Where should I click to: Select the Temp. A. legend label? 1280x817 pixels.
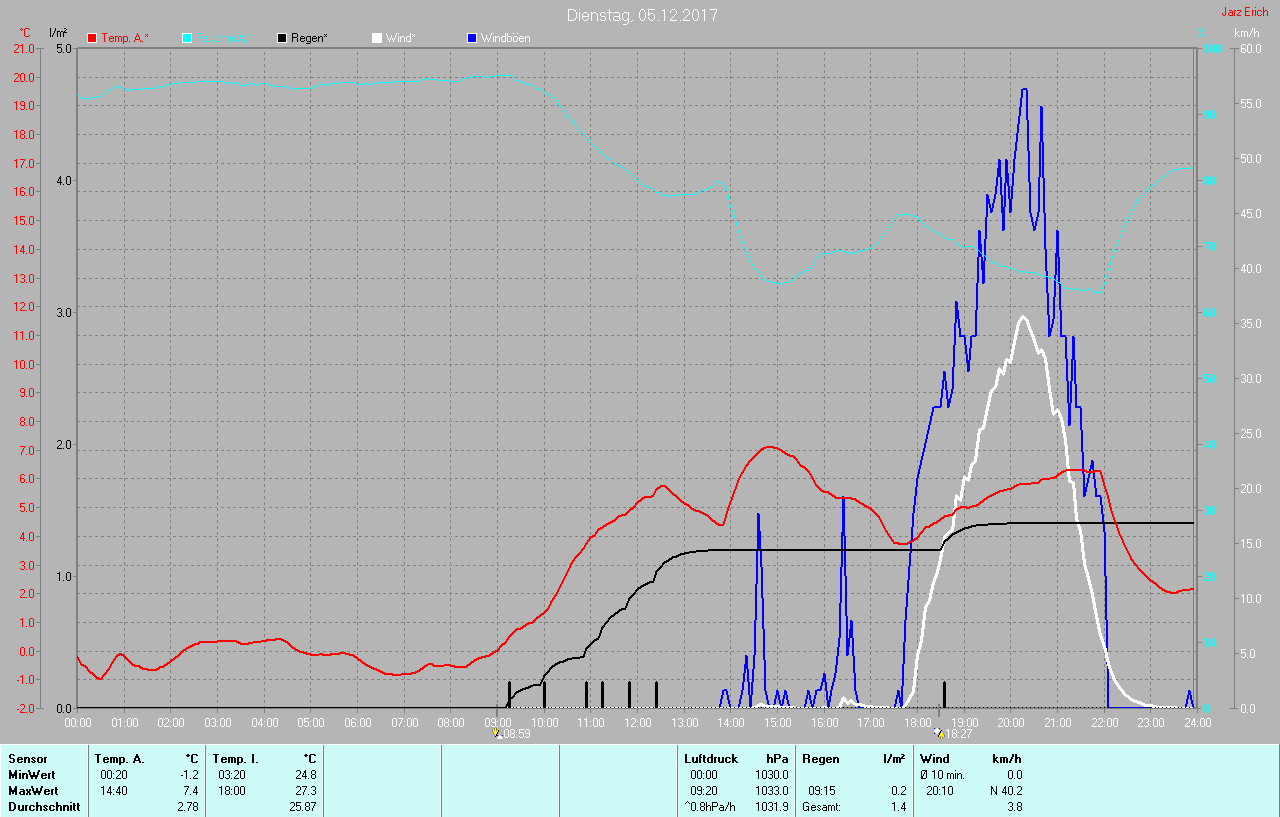click(x=124, y=38)
